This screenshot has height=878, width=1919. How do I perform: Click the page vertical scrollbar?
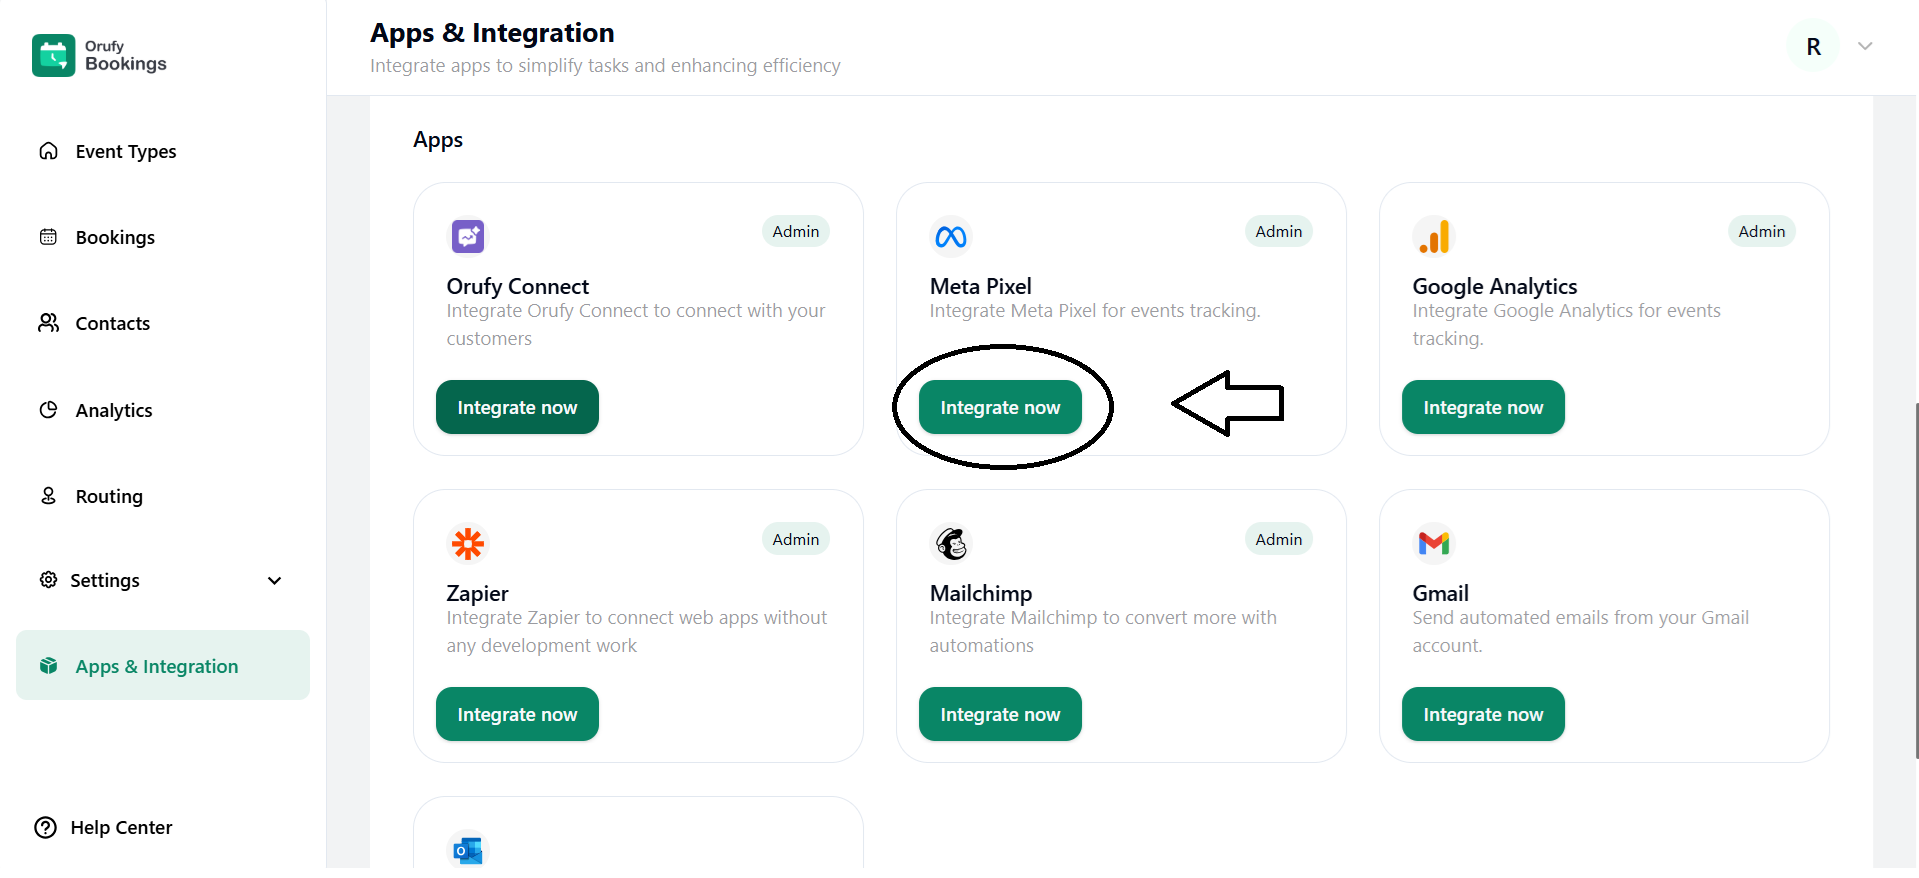click(x=1915, y=580)
